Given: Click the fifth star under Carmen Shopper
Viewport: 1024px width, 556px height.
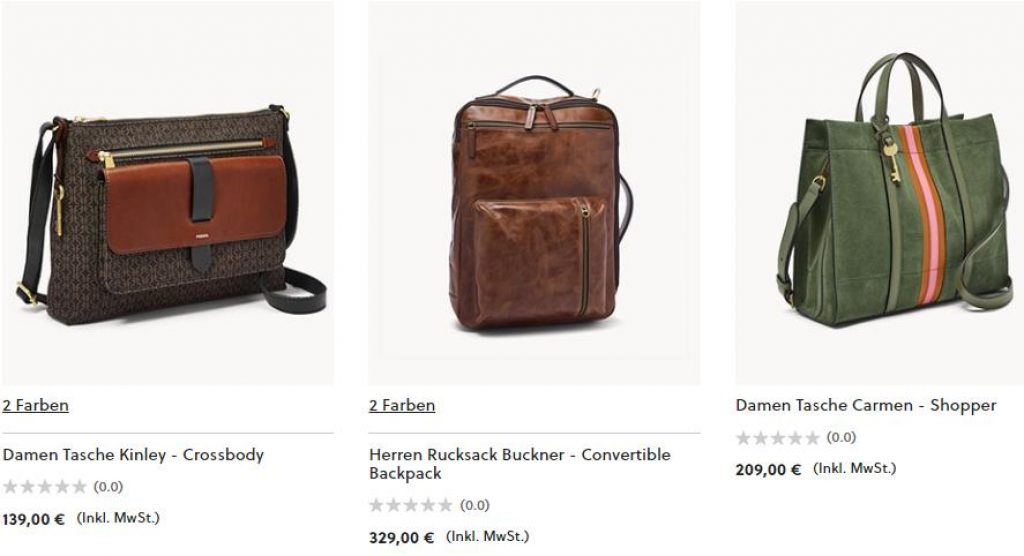Looking at the screenshot, I should [x=812, y=438].
